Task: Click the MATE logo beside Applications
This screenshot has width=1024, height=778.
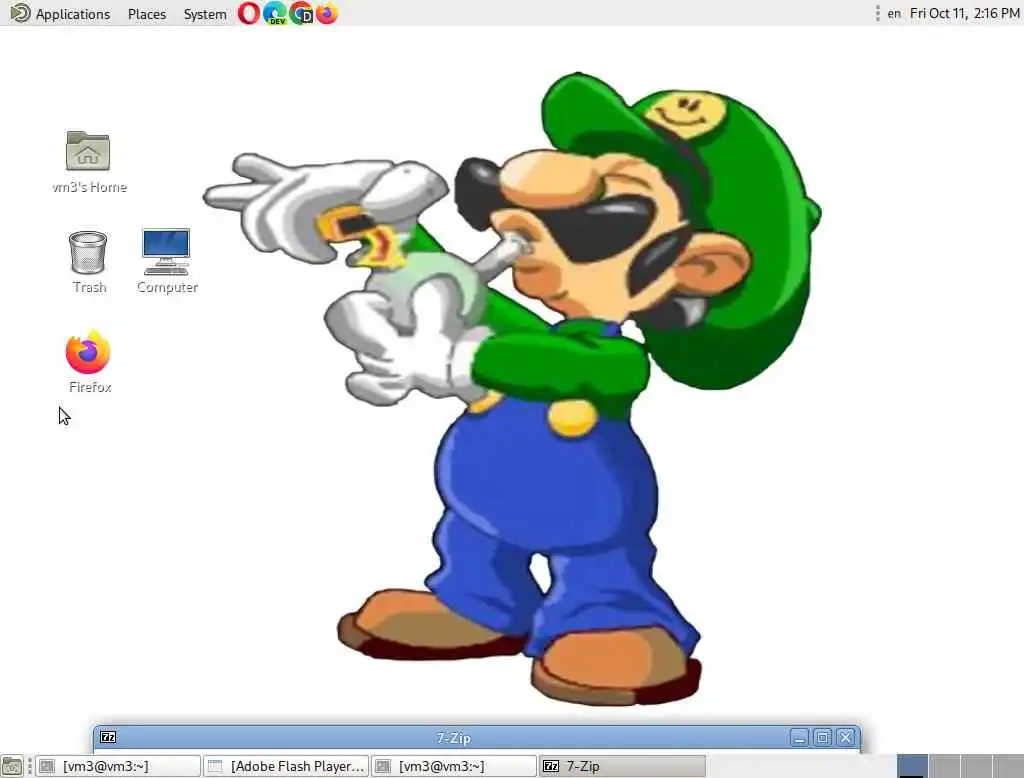Action: coord(20,13)
